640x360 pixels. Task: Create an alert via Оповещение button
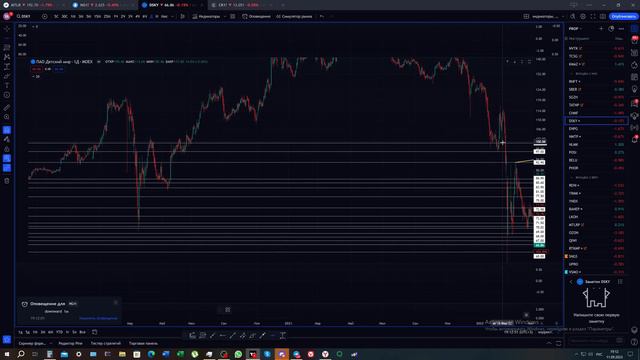point(256,16)
